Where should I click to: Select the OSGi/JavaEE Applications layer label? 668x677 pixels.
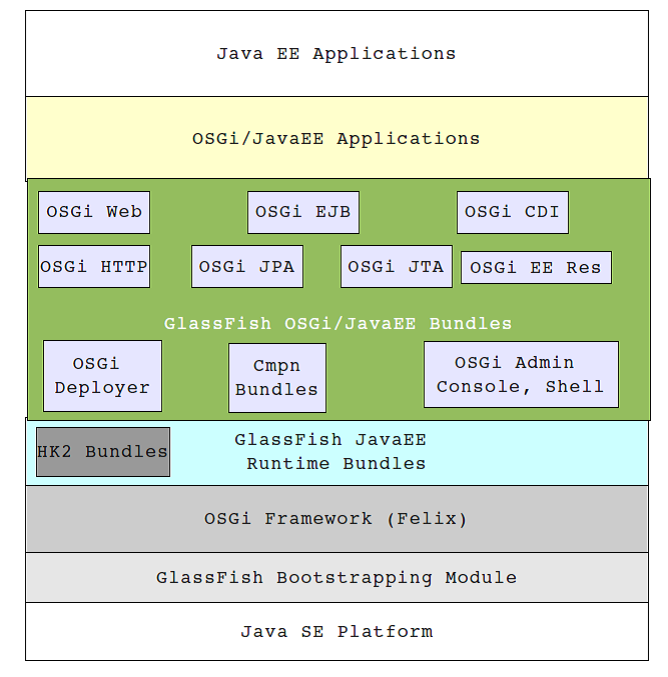point(336,139)
